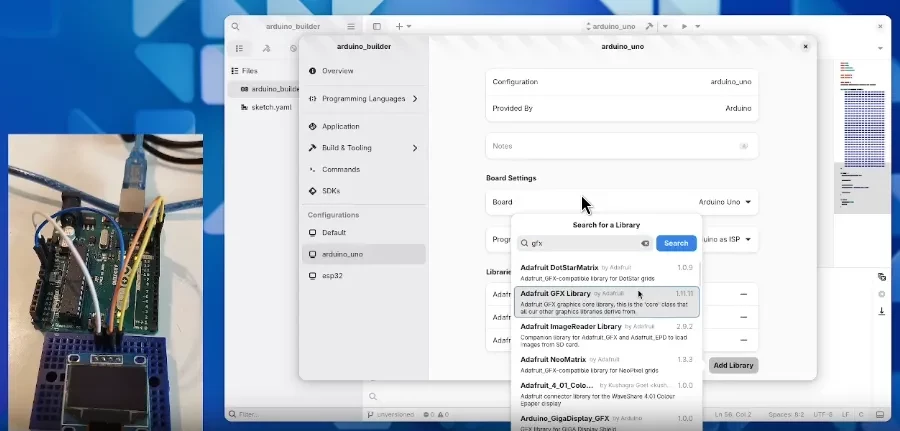This screenshot has height=431, width=900.
Task: Click the search magnifier icon in header
Action: click(x=235, y=26)
